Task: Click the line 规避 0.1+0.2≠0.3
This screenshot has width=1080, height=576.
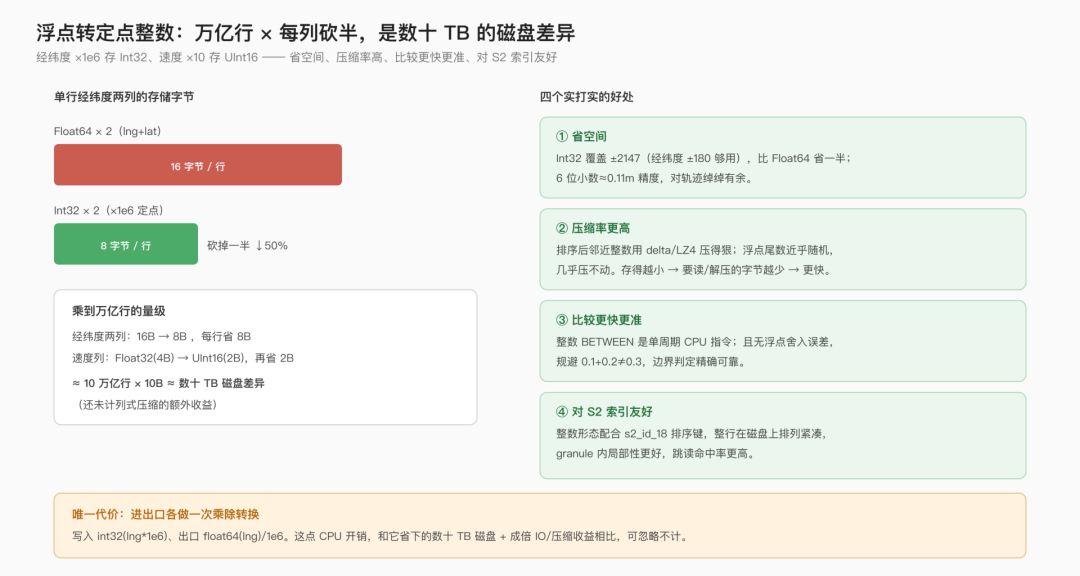Action: tap(651, 362)
